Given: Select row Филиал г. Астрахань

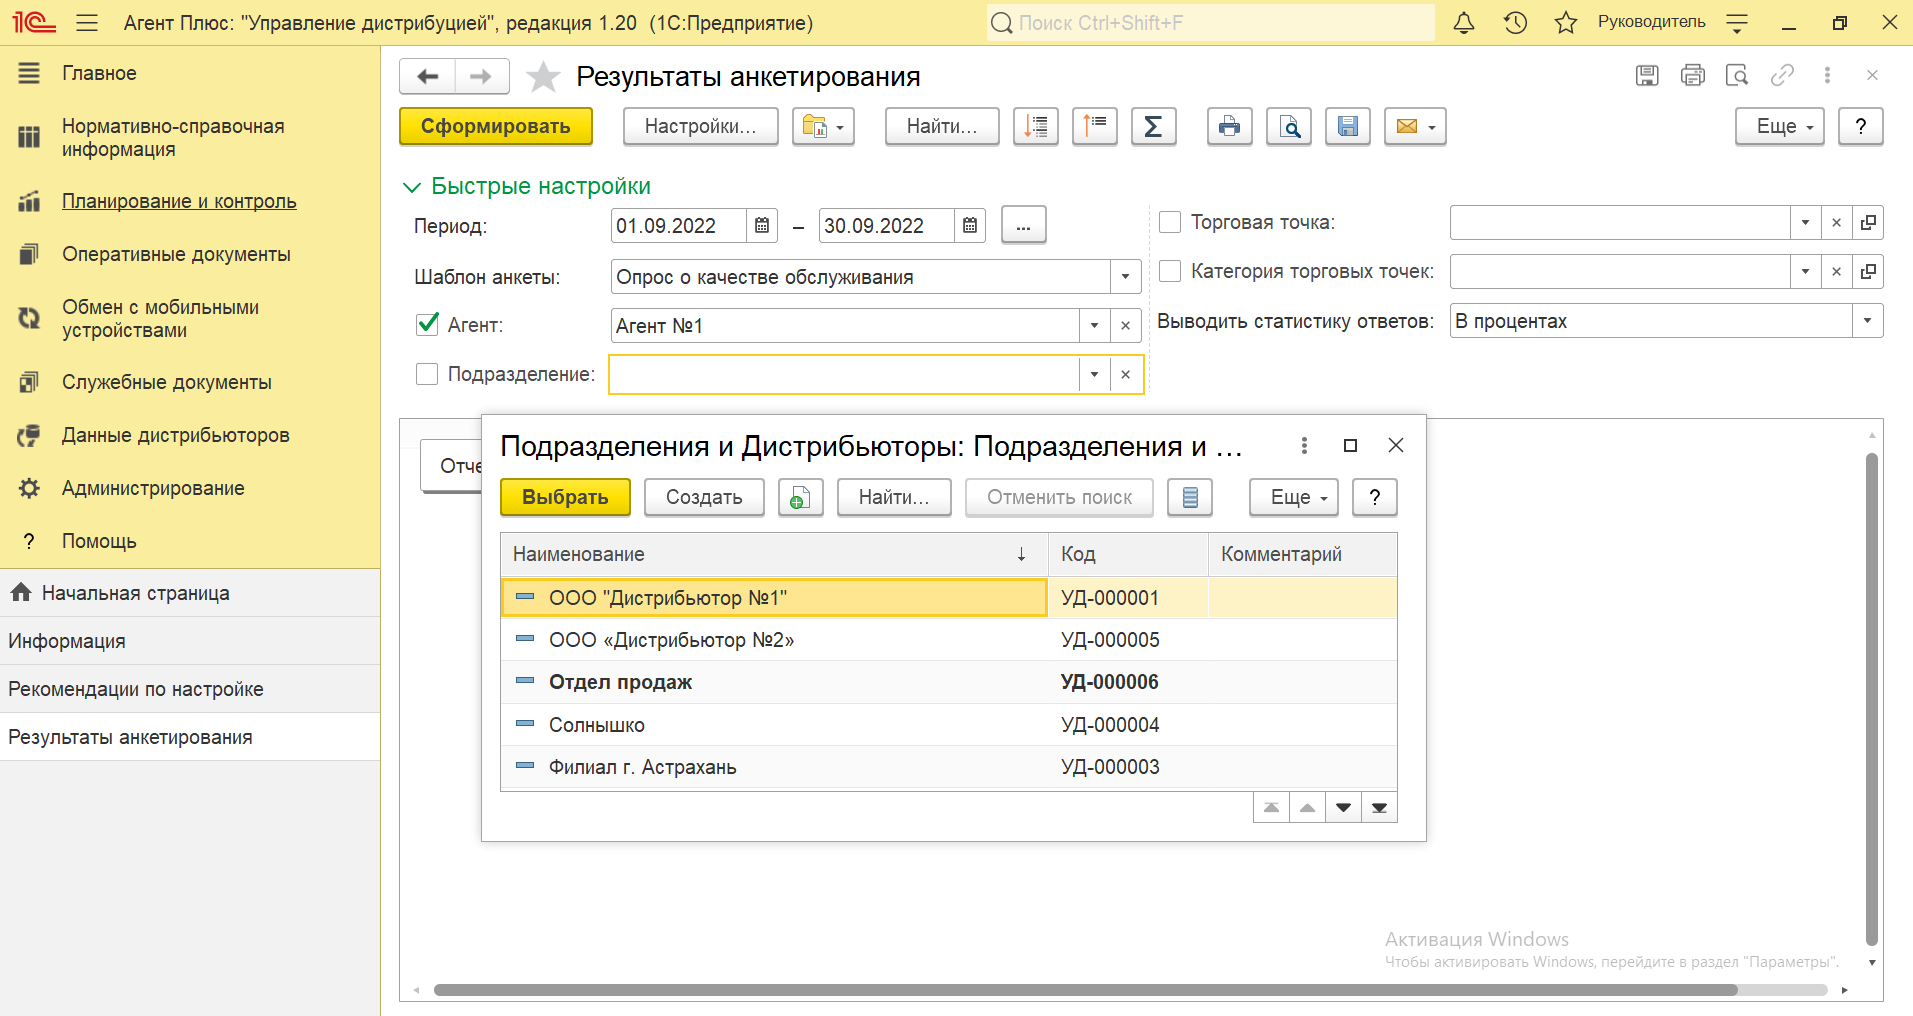Looking at the screenshot, I should [x=948, y=767].
